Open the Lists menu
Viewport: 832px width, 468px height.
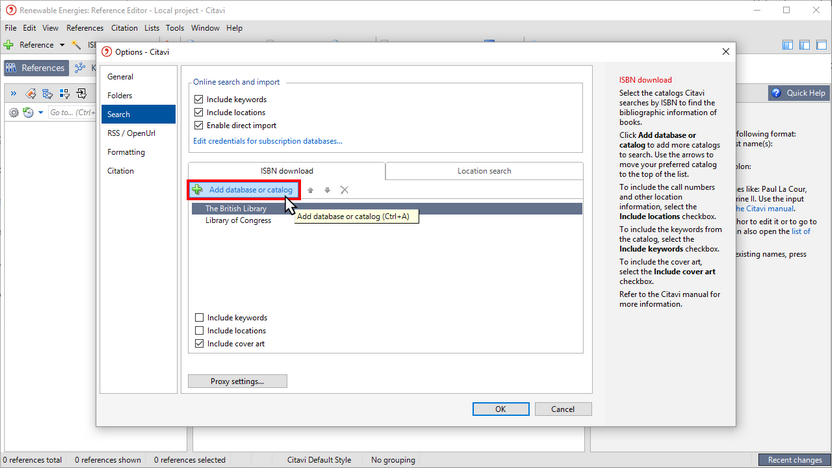(x=152, y=28)
